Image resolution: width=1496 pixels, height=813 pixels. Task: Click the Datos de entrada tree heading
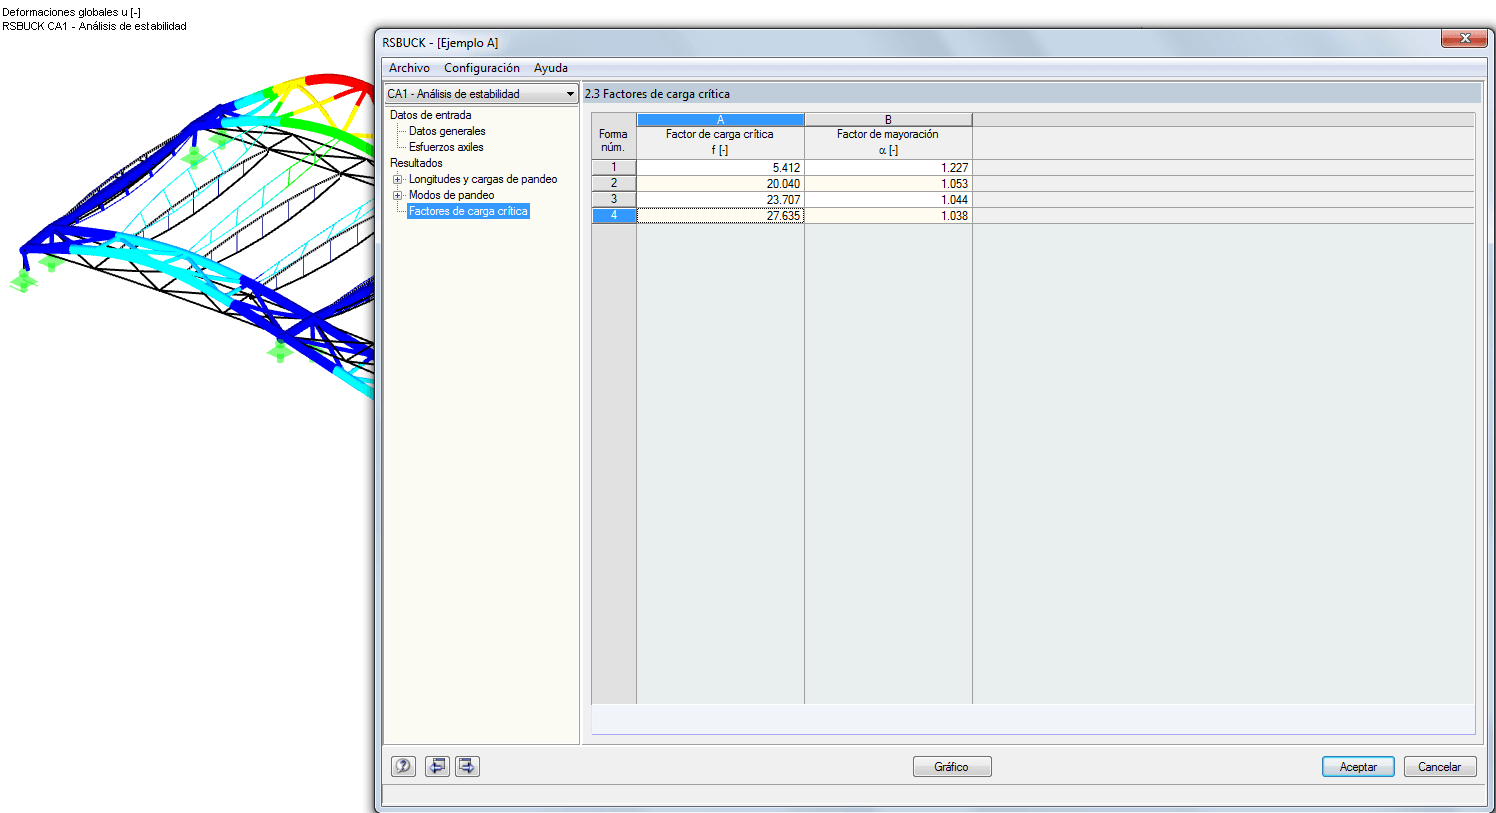click(x=430, y=115)
